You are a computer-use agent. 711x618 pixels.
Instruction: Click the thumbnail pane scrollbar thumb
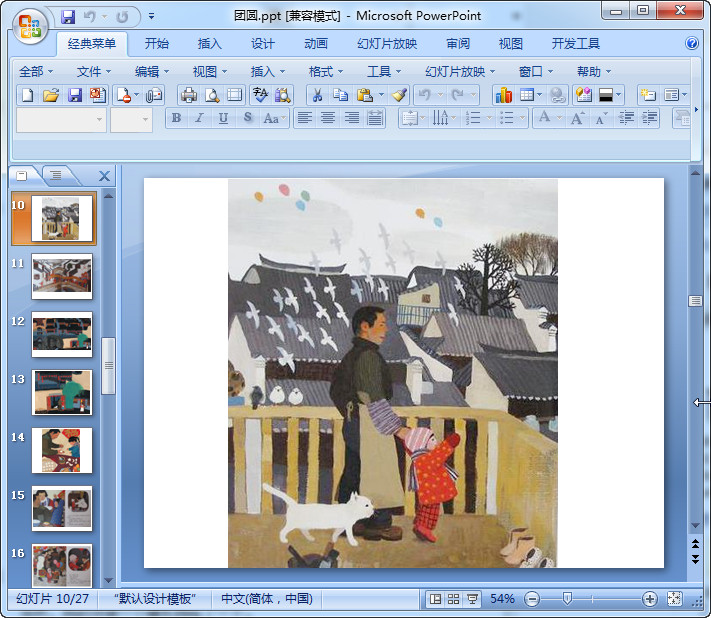coord(108,365)
